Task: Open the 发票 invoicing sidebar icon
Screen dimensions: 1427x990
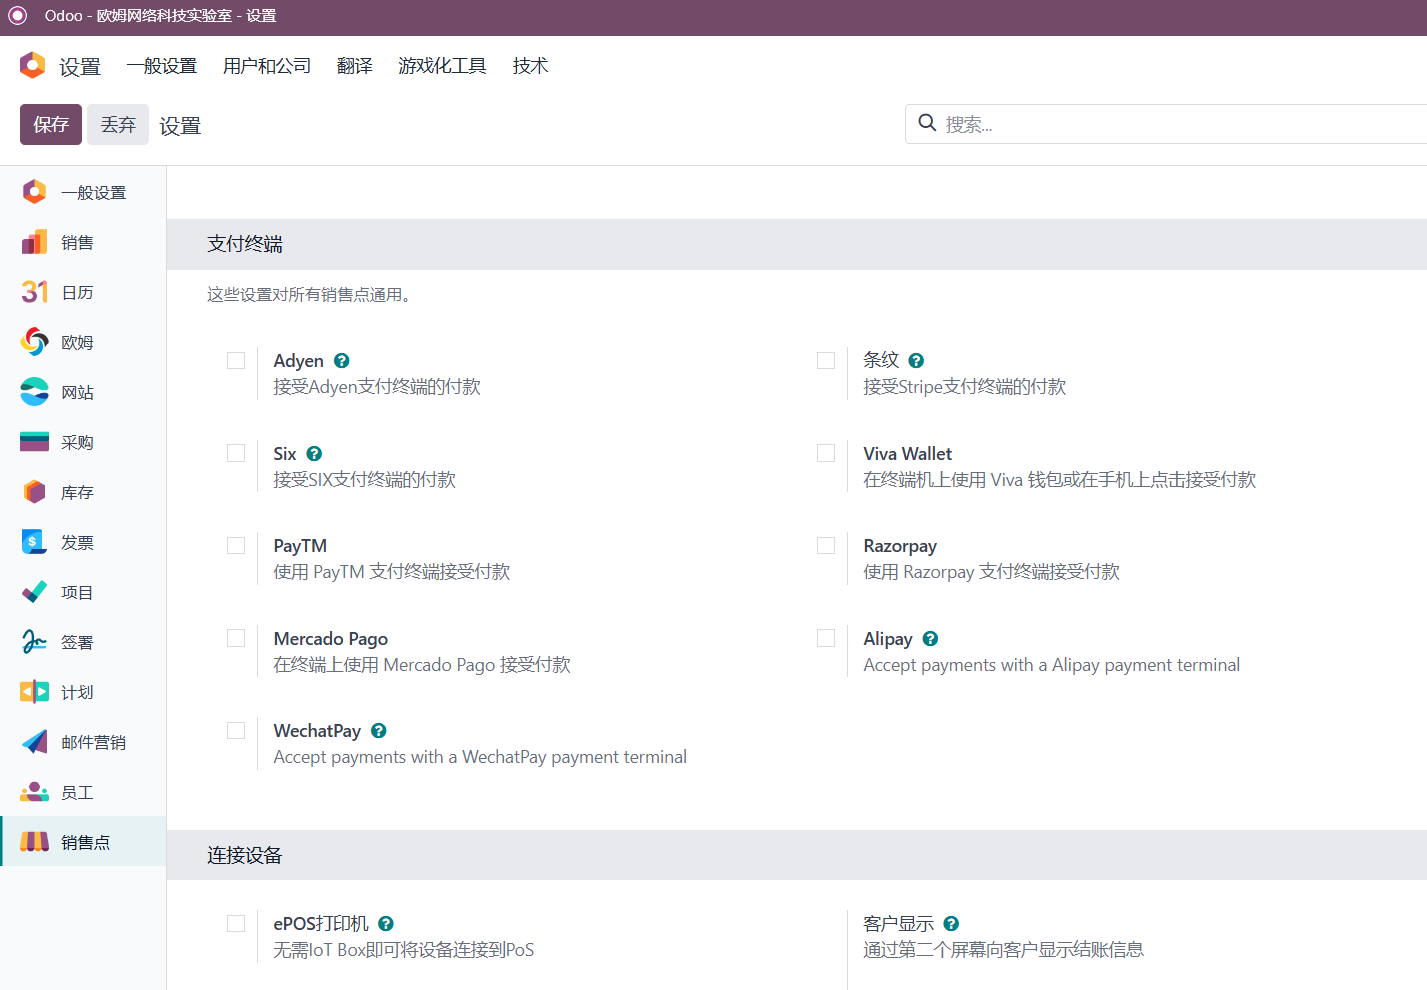Action: point(34,542)
